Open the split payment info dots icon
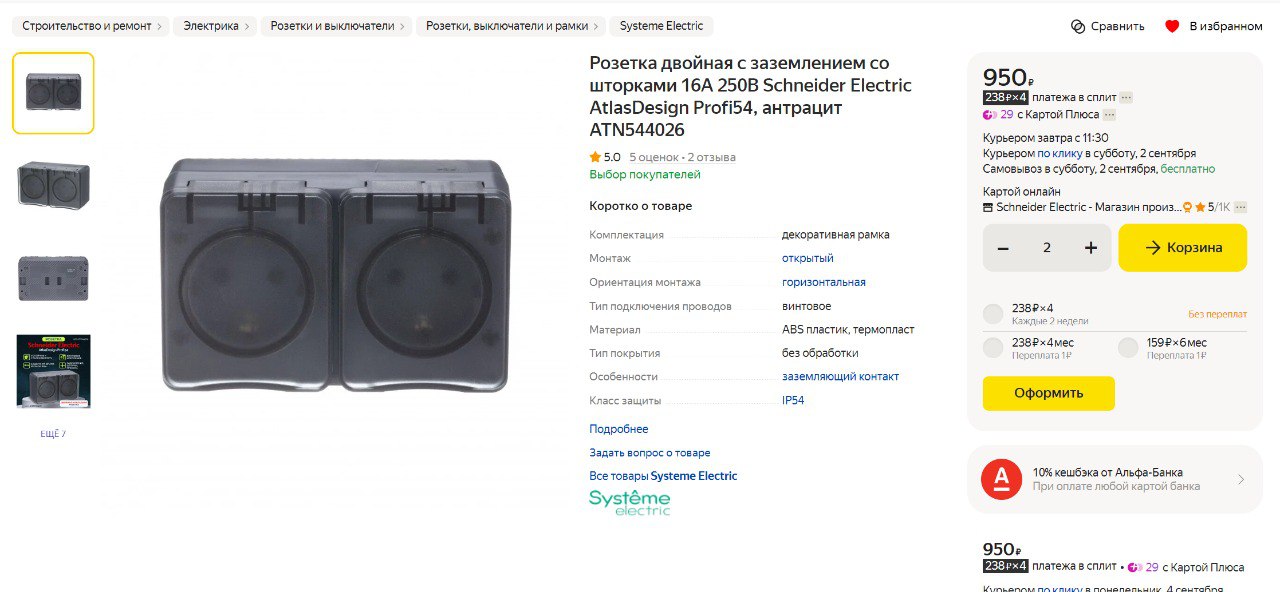 1126,97
